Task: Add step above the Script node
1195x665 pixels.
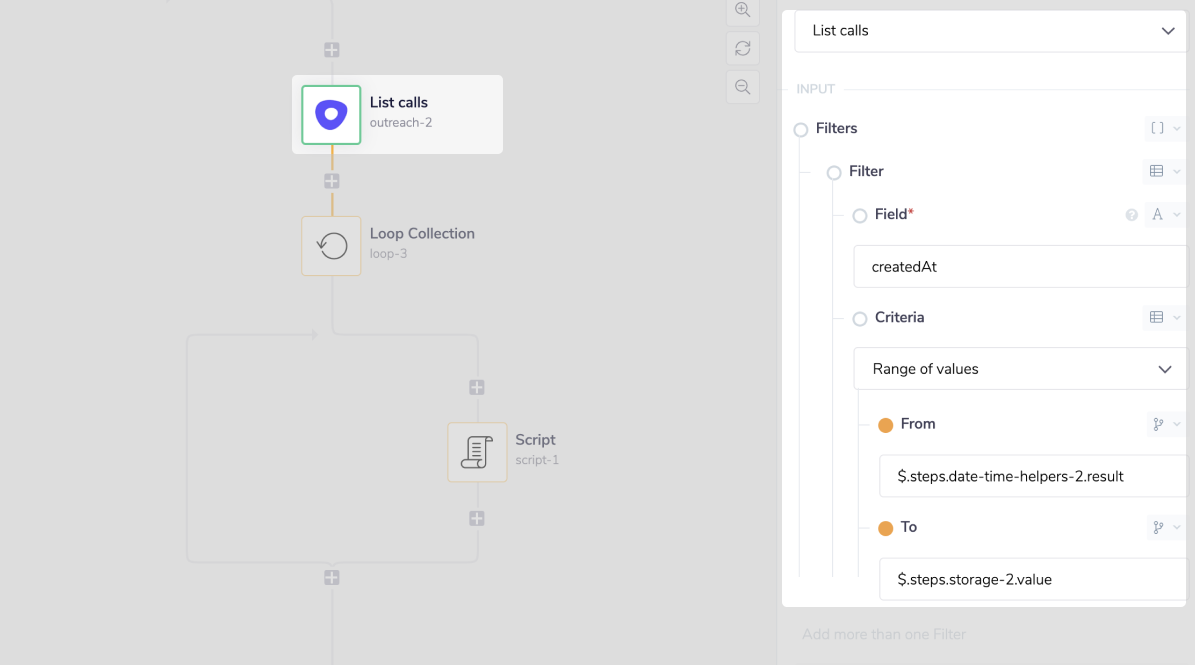Action: [x=477, y=387]
